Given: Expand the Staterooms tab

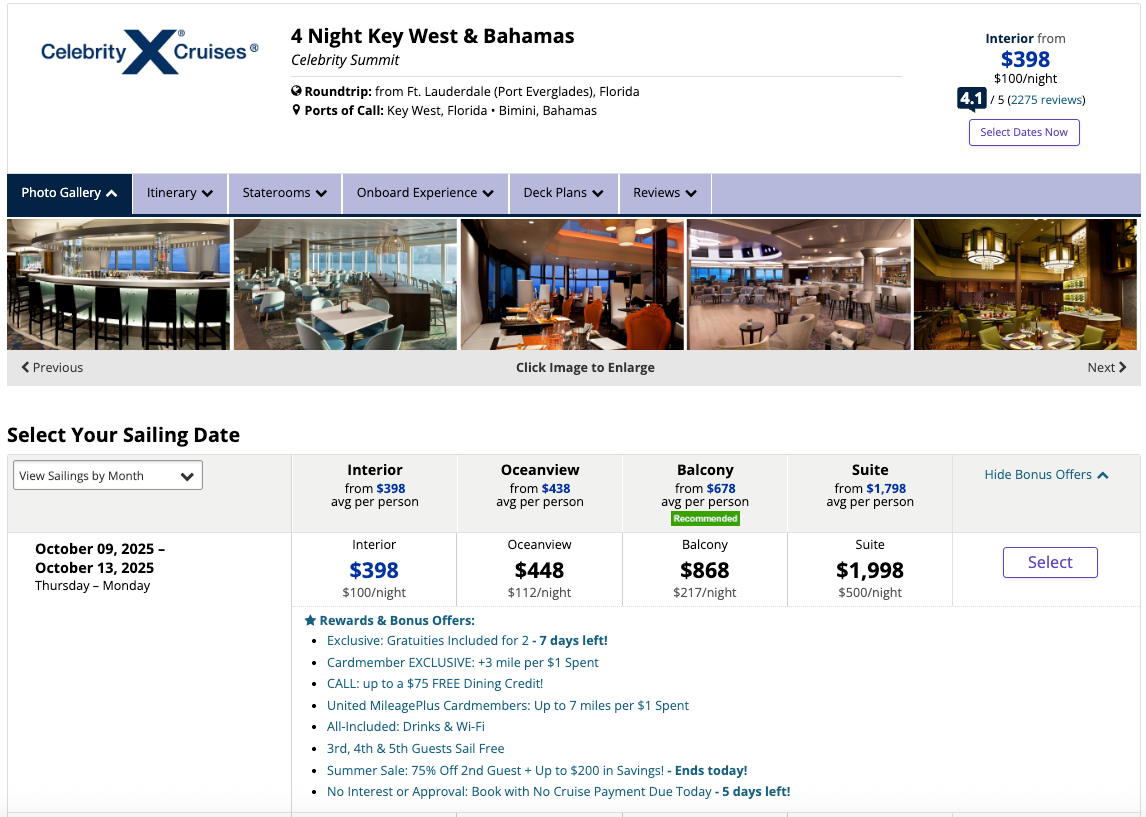Looking at the screenshot, I should (285, 194).
